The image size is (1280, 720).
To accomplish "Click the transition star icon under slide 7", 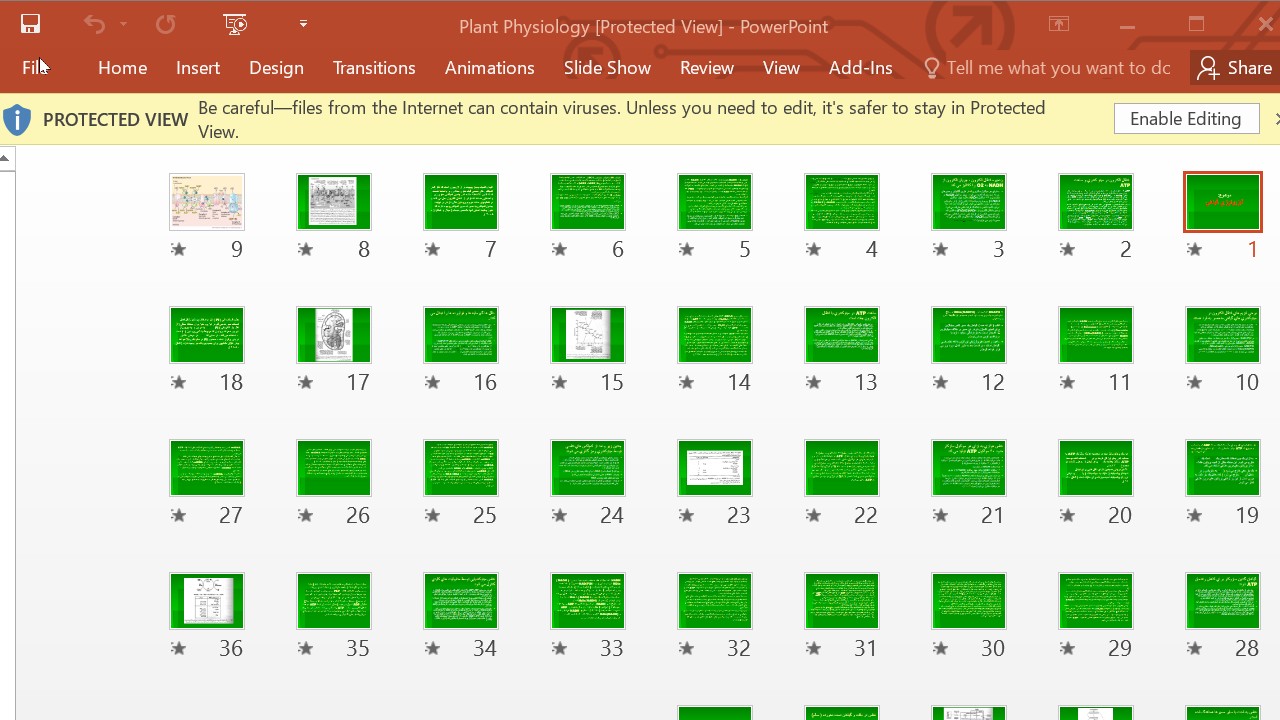I will (x=432, y=249).
